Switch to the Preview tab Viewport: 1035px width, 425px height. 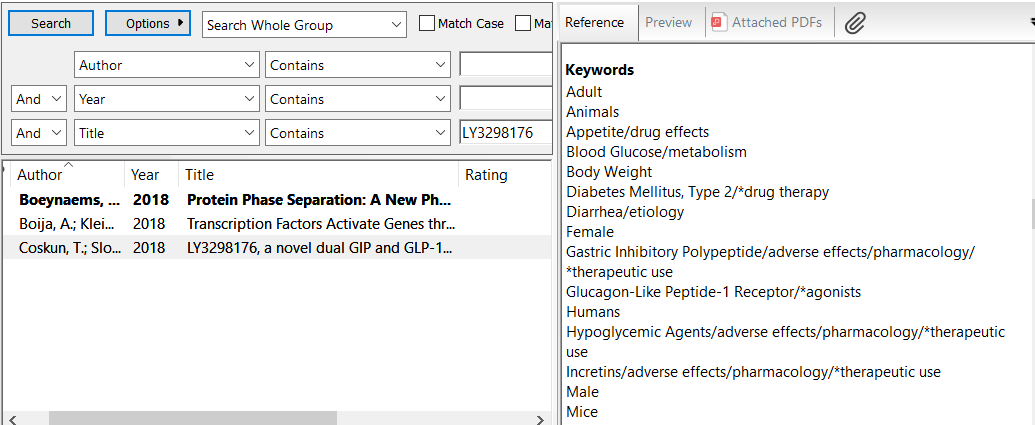coord(668,22)
